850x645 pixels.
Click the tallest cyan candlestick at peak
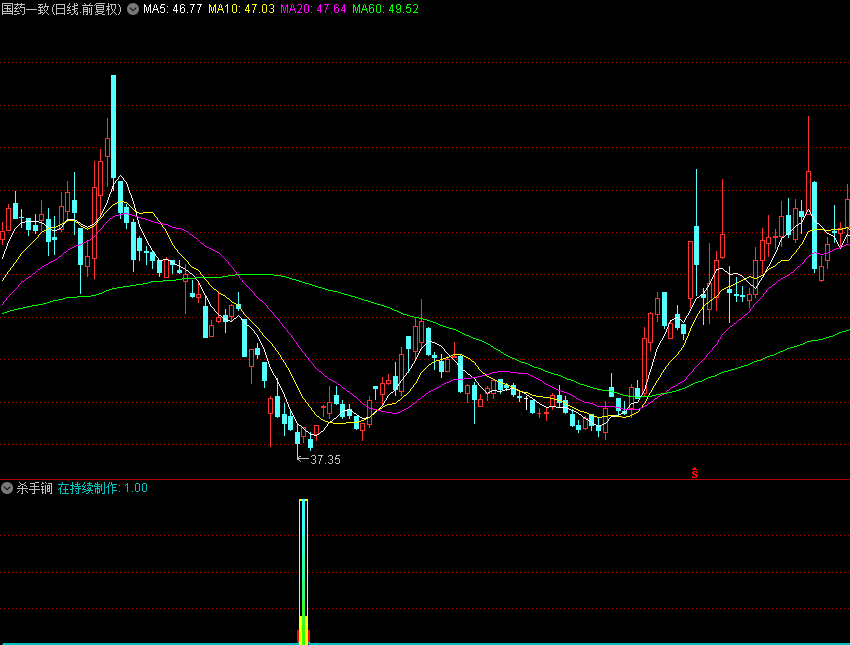113,127
